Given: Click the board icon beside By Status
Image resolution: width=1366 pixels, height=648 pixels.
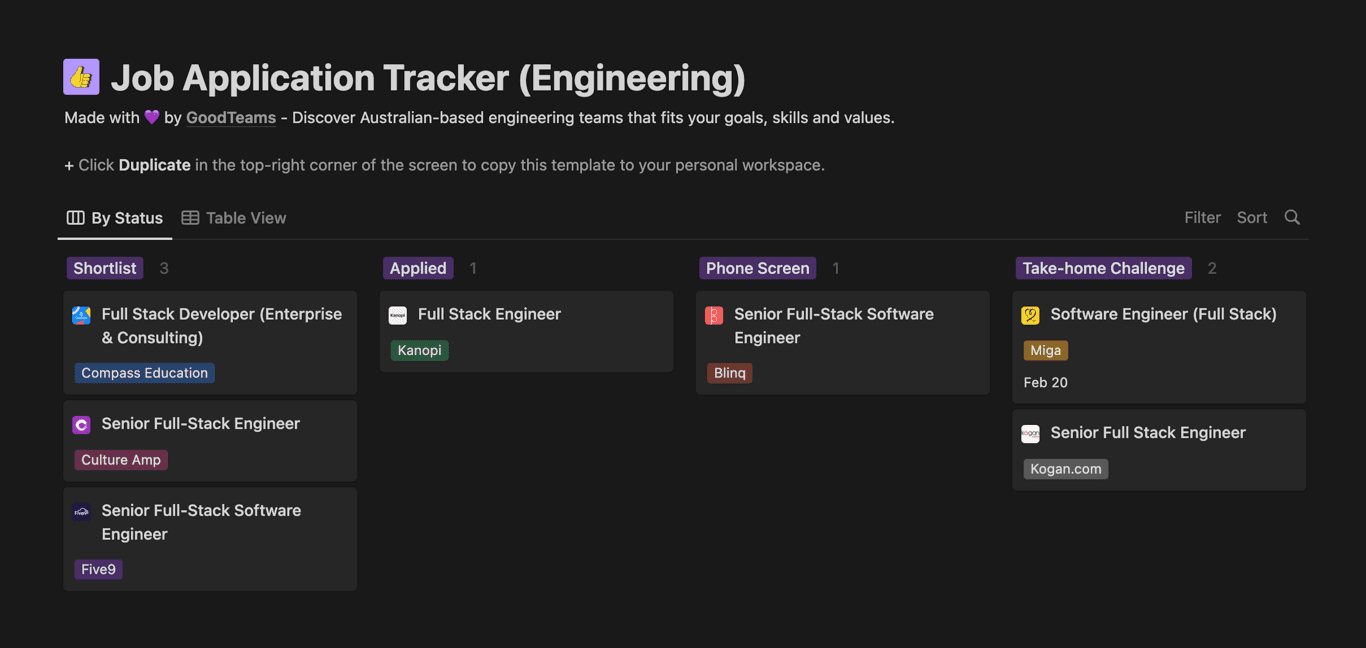Looking at the screenshot, I should point(75,217).
